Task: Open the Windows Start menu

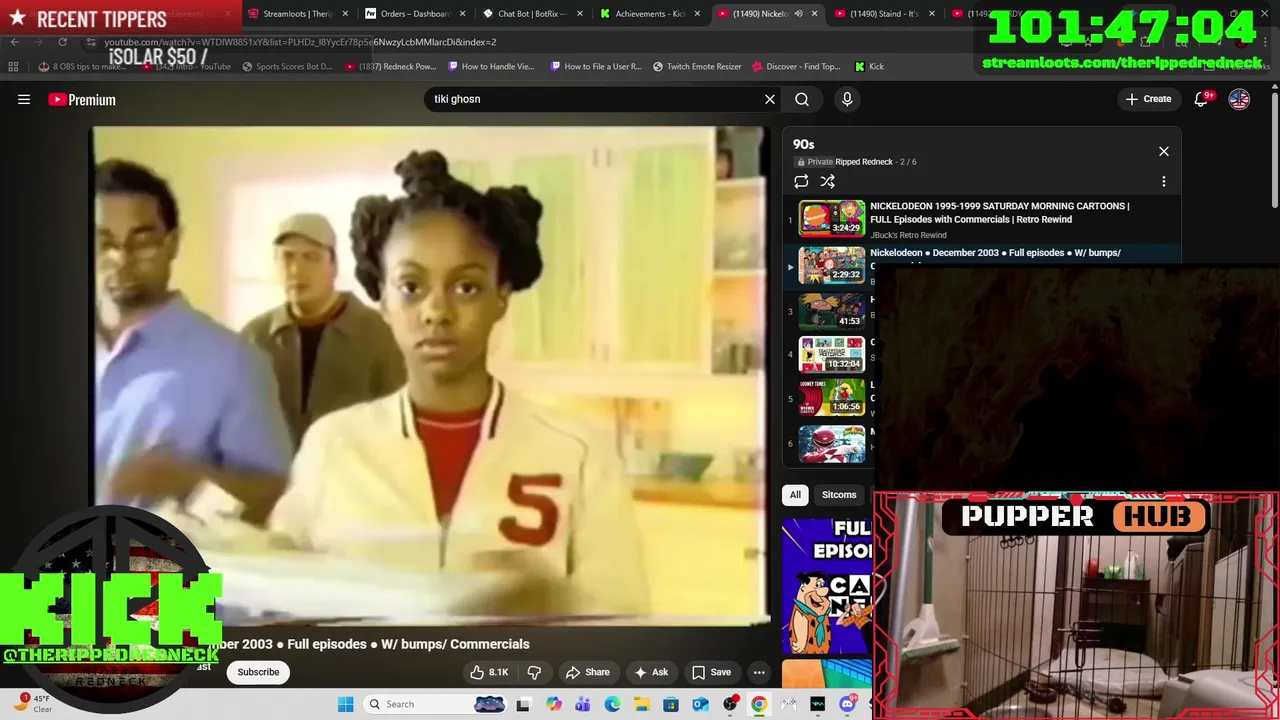Action: tap(346, 704)
